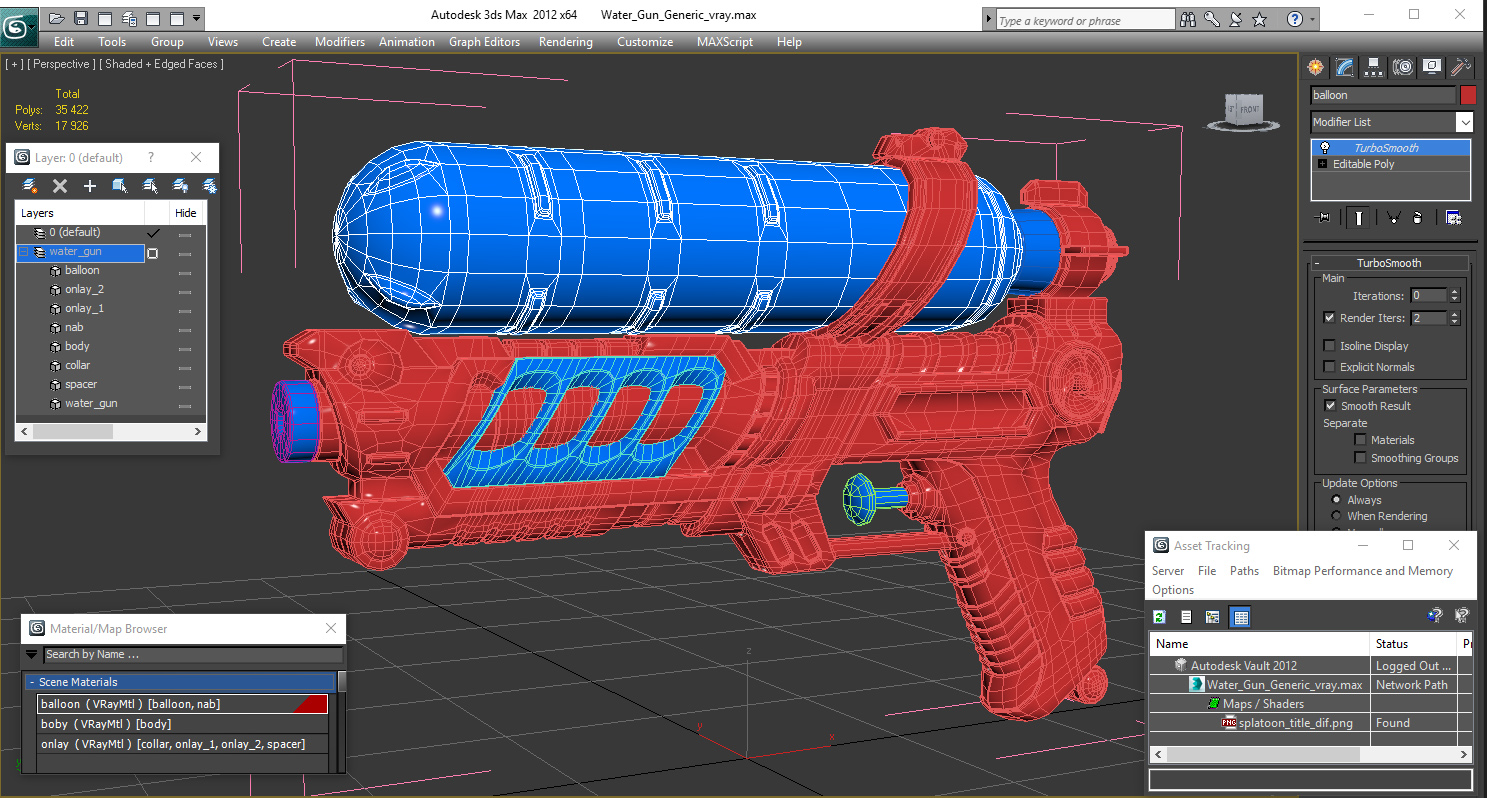The width and height of the screenshot is (1487, 798).
Task: Collapse the TurboSmooth rollout header
Action: pos(1388,263)
